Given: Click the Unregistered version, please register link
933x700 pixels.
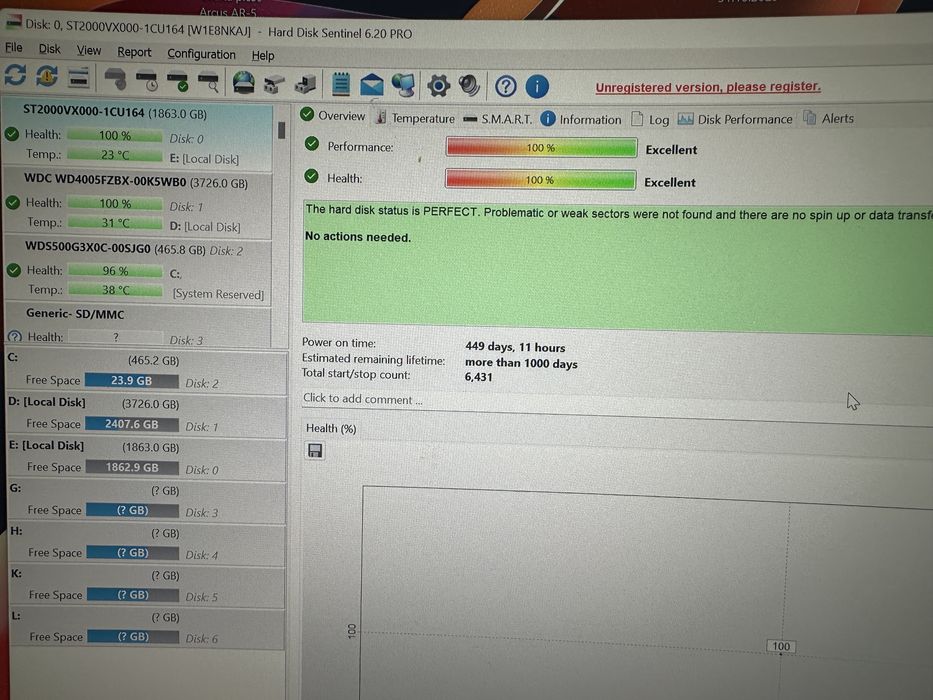Looking at the screenshot, I should 708,87.
